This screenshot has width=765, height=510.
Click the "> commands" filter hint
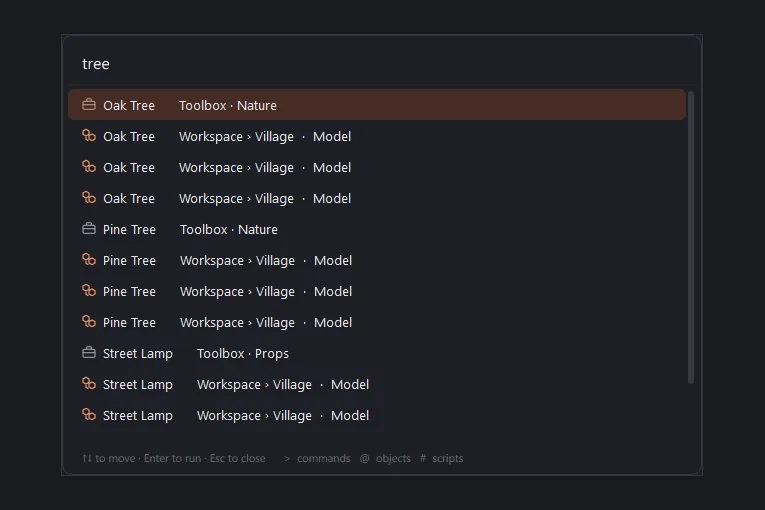tap(317, 458)
